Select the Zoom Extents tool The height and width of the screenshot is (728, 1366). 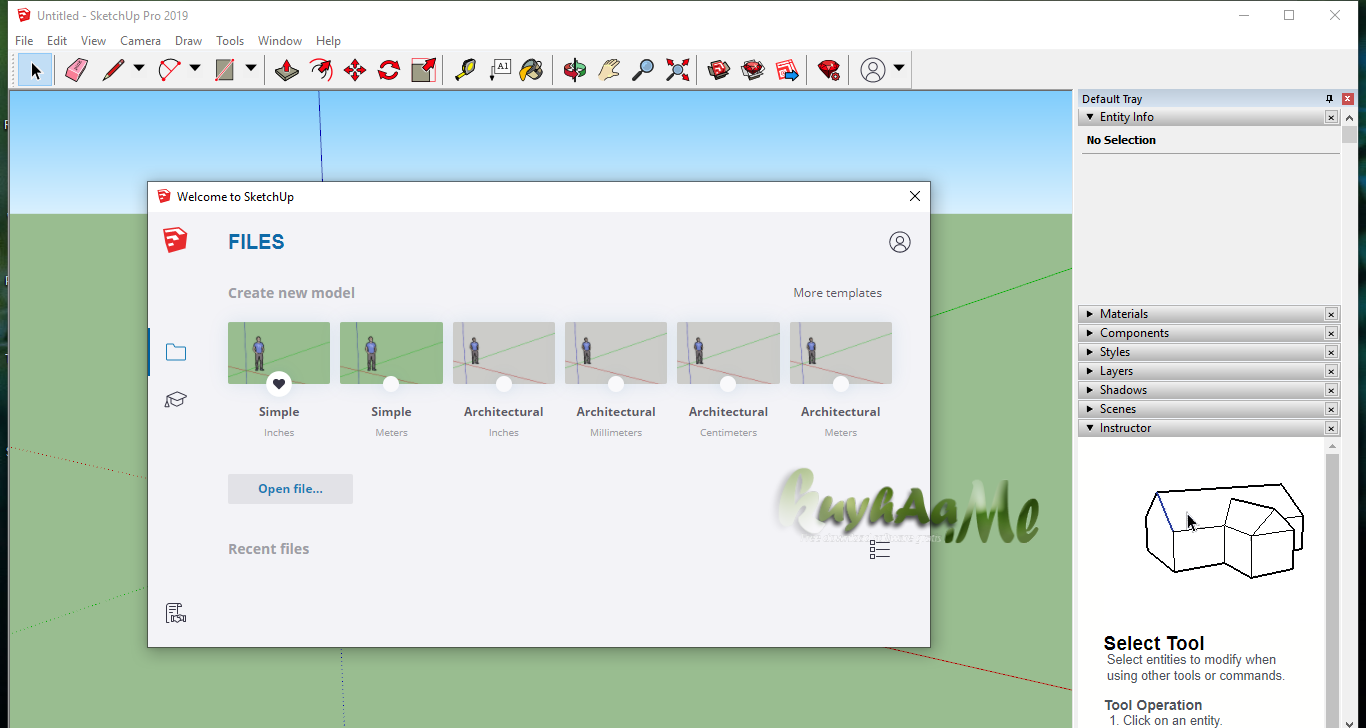pos(678,70)
